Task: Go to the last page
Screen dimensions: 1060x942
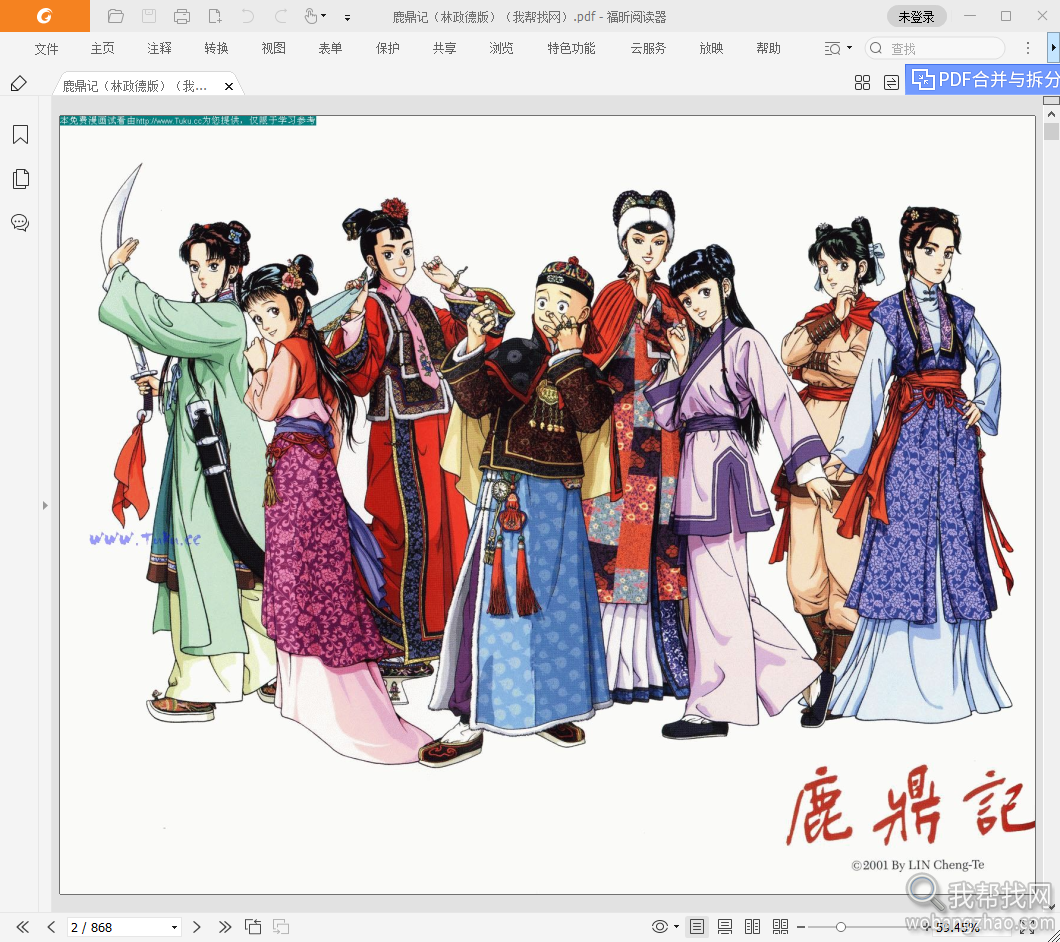Action: (x=225, y=926)
